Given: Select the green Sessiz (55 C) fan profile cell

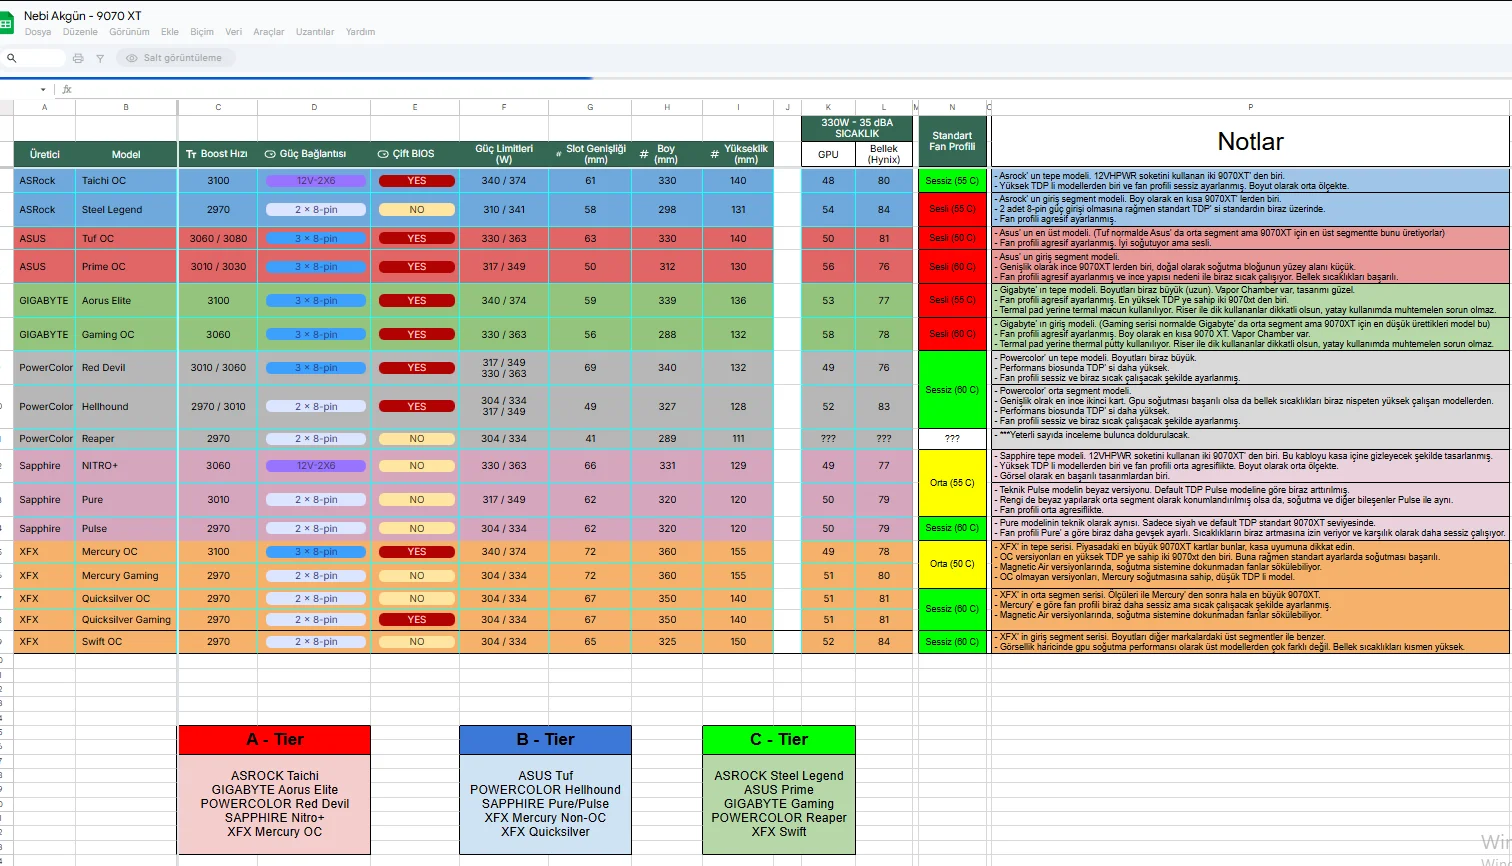Looking at the screenshot, I should pos(952,181).
